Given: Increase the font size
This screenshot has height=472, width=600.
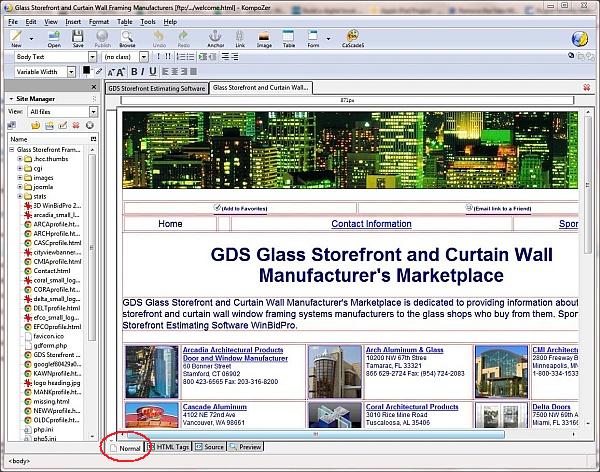Looking at the screenshot, I should [x=121, y=72].
